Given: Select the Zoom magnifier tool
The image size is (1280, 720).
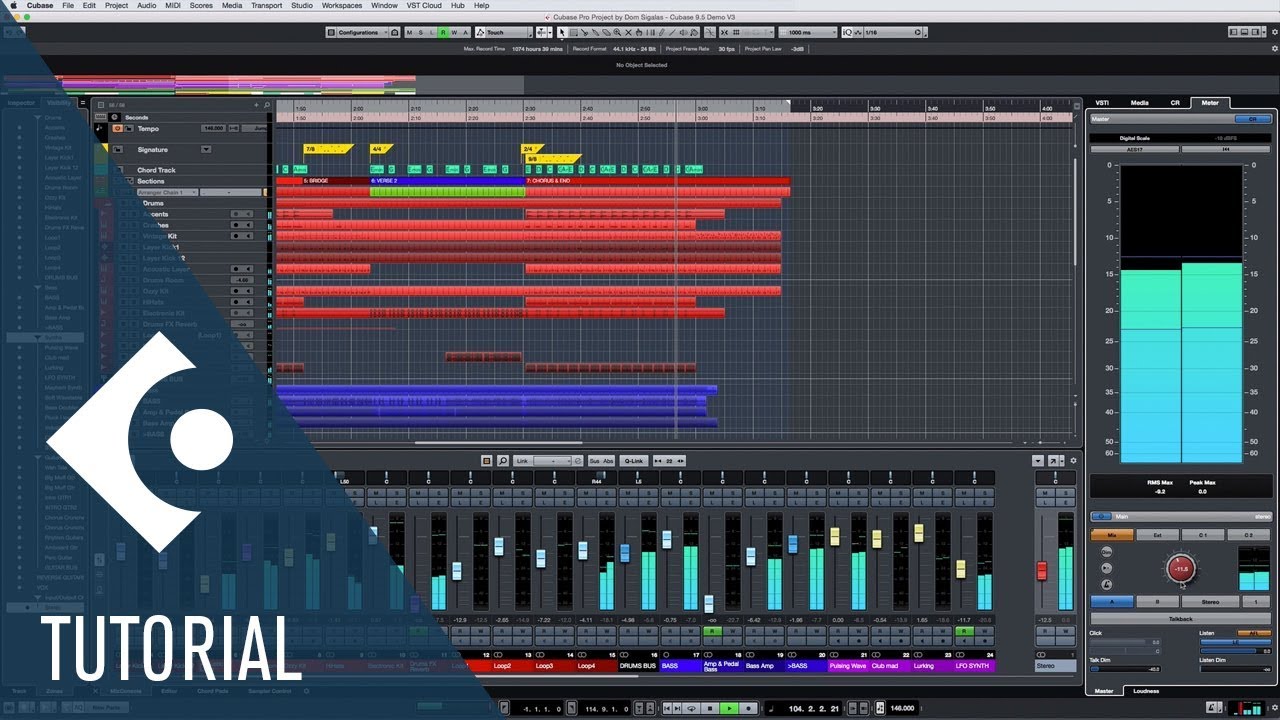Looking at the screenshot, I should 617,32.
